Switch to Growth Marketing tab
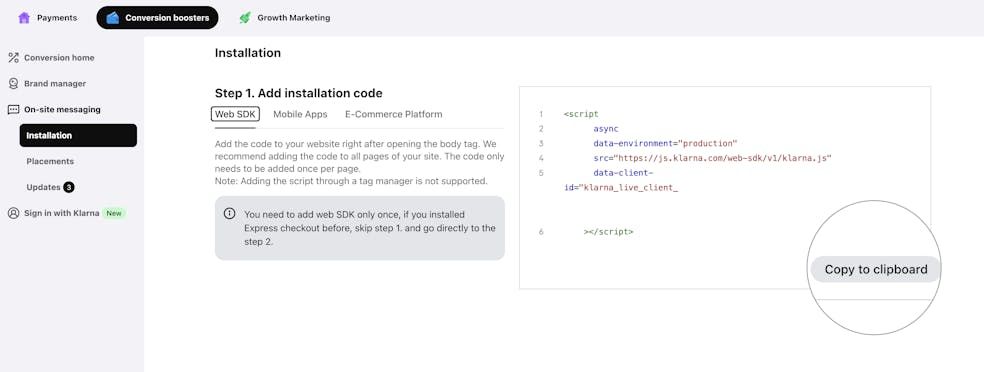The width and height of the screenshot is (984, 372). click(x=285, y=18)
